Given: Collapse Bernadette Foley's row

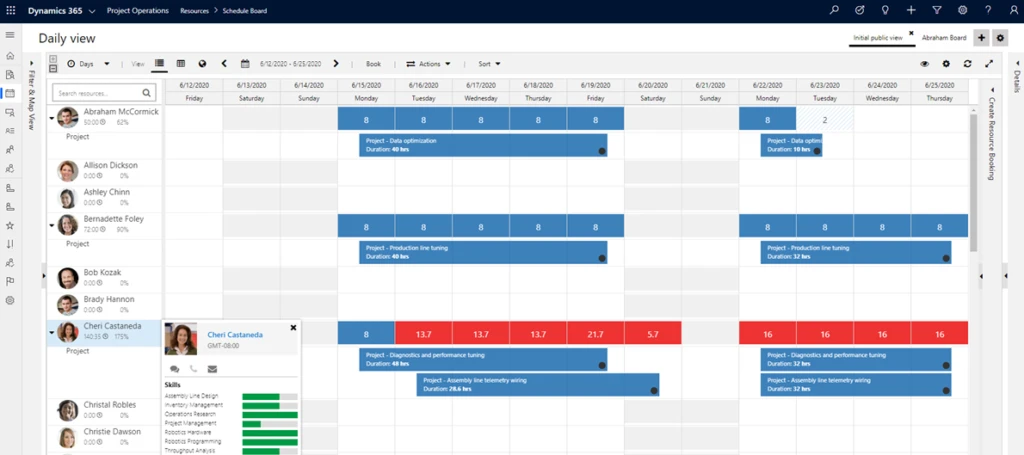Looking at the screenshot, I should click(52, 225).
